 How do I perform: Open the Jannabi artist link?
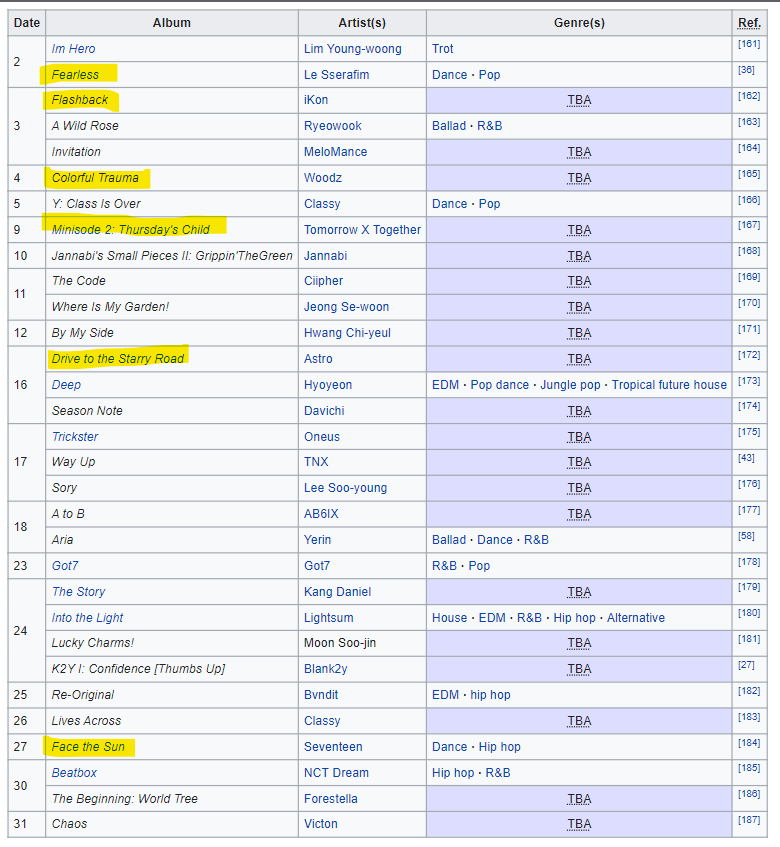click(326, 256)
